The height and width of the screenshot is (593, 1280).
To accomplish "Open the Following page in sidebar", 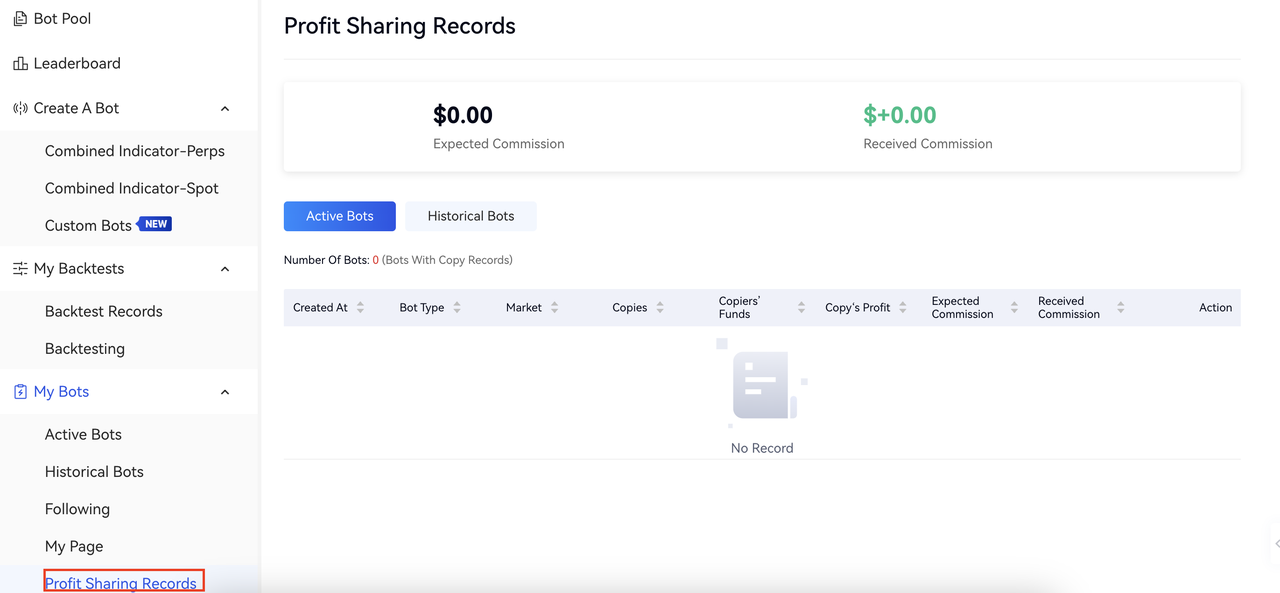I will click(77, 509).
